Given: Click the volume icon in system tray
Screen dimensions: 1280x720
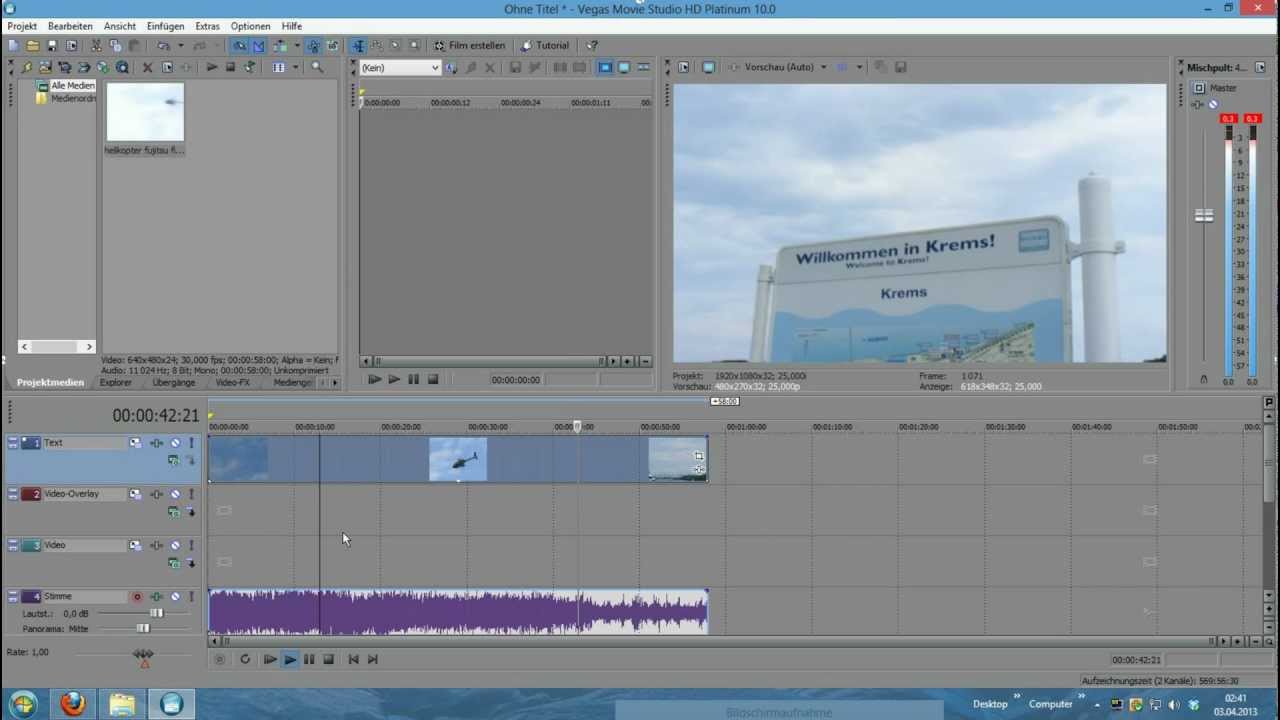Looking at the screenshot, I should pos(1173,704).
